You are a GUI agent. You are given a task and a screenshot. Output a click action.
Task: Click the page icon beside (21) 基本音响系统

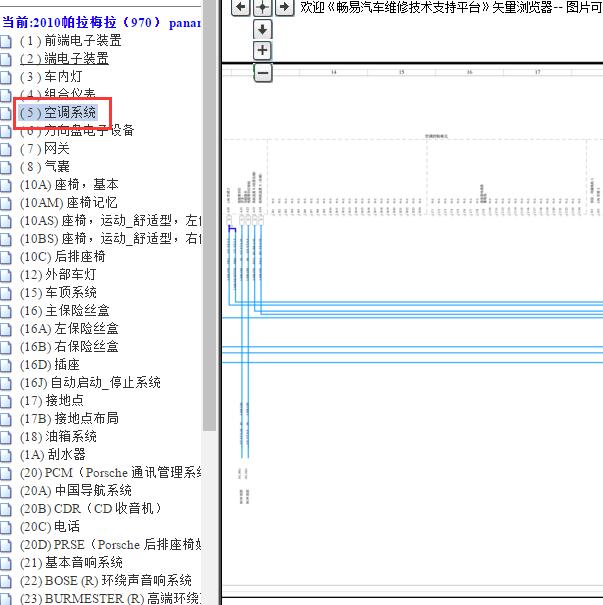point(5,563)
